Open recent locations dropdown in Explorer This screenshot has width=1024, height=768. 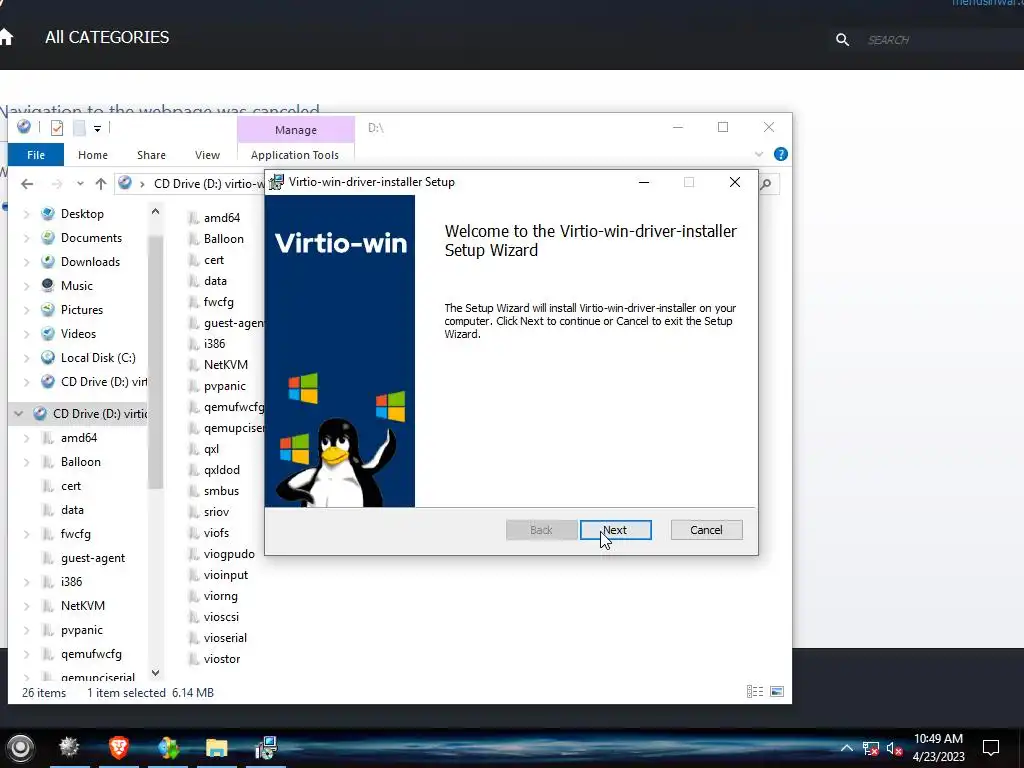point(80,184)
